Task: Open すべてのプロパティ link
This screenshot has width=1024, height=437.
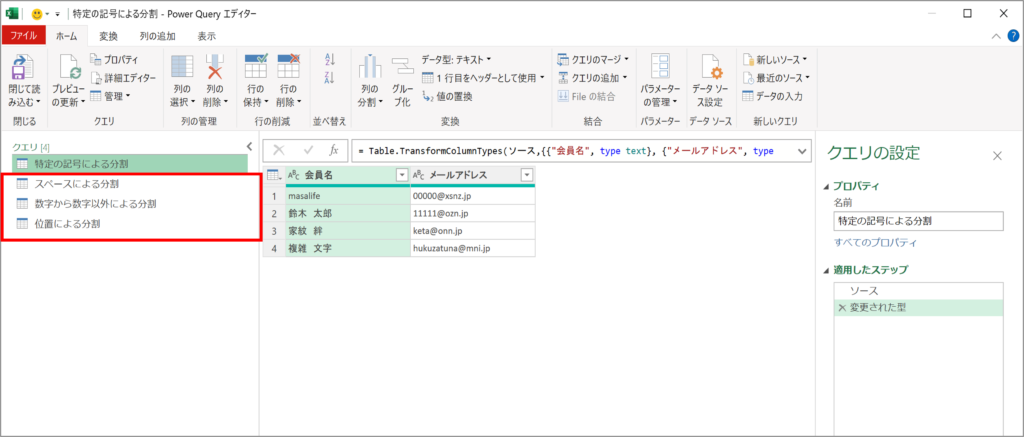Action: (876, 242)
